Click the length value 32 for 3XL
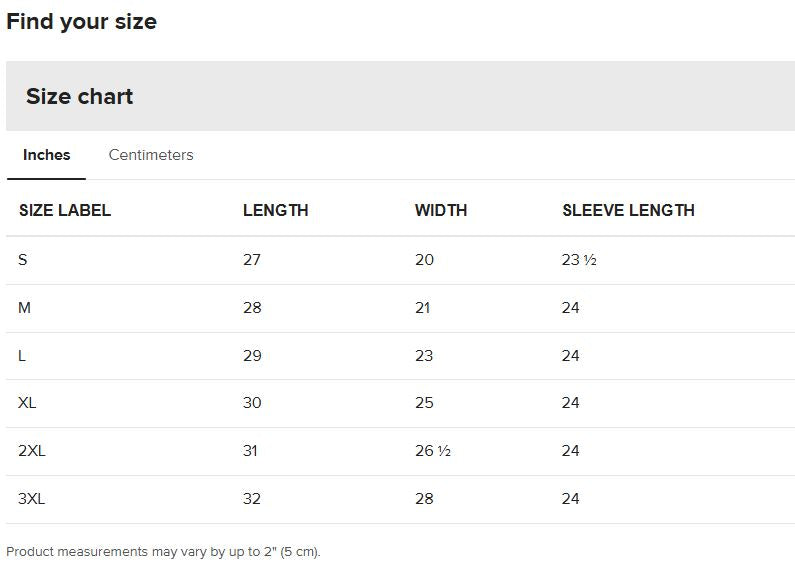 coord(252,499)
